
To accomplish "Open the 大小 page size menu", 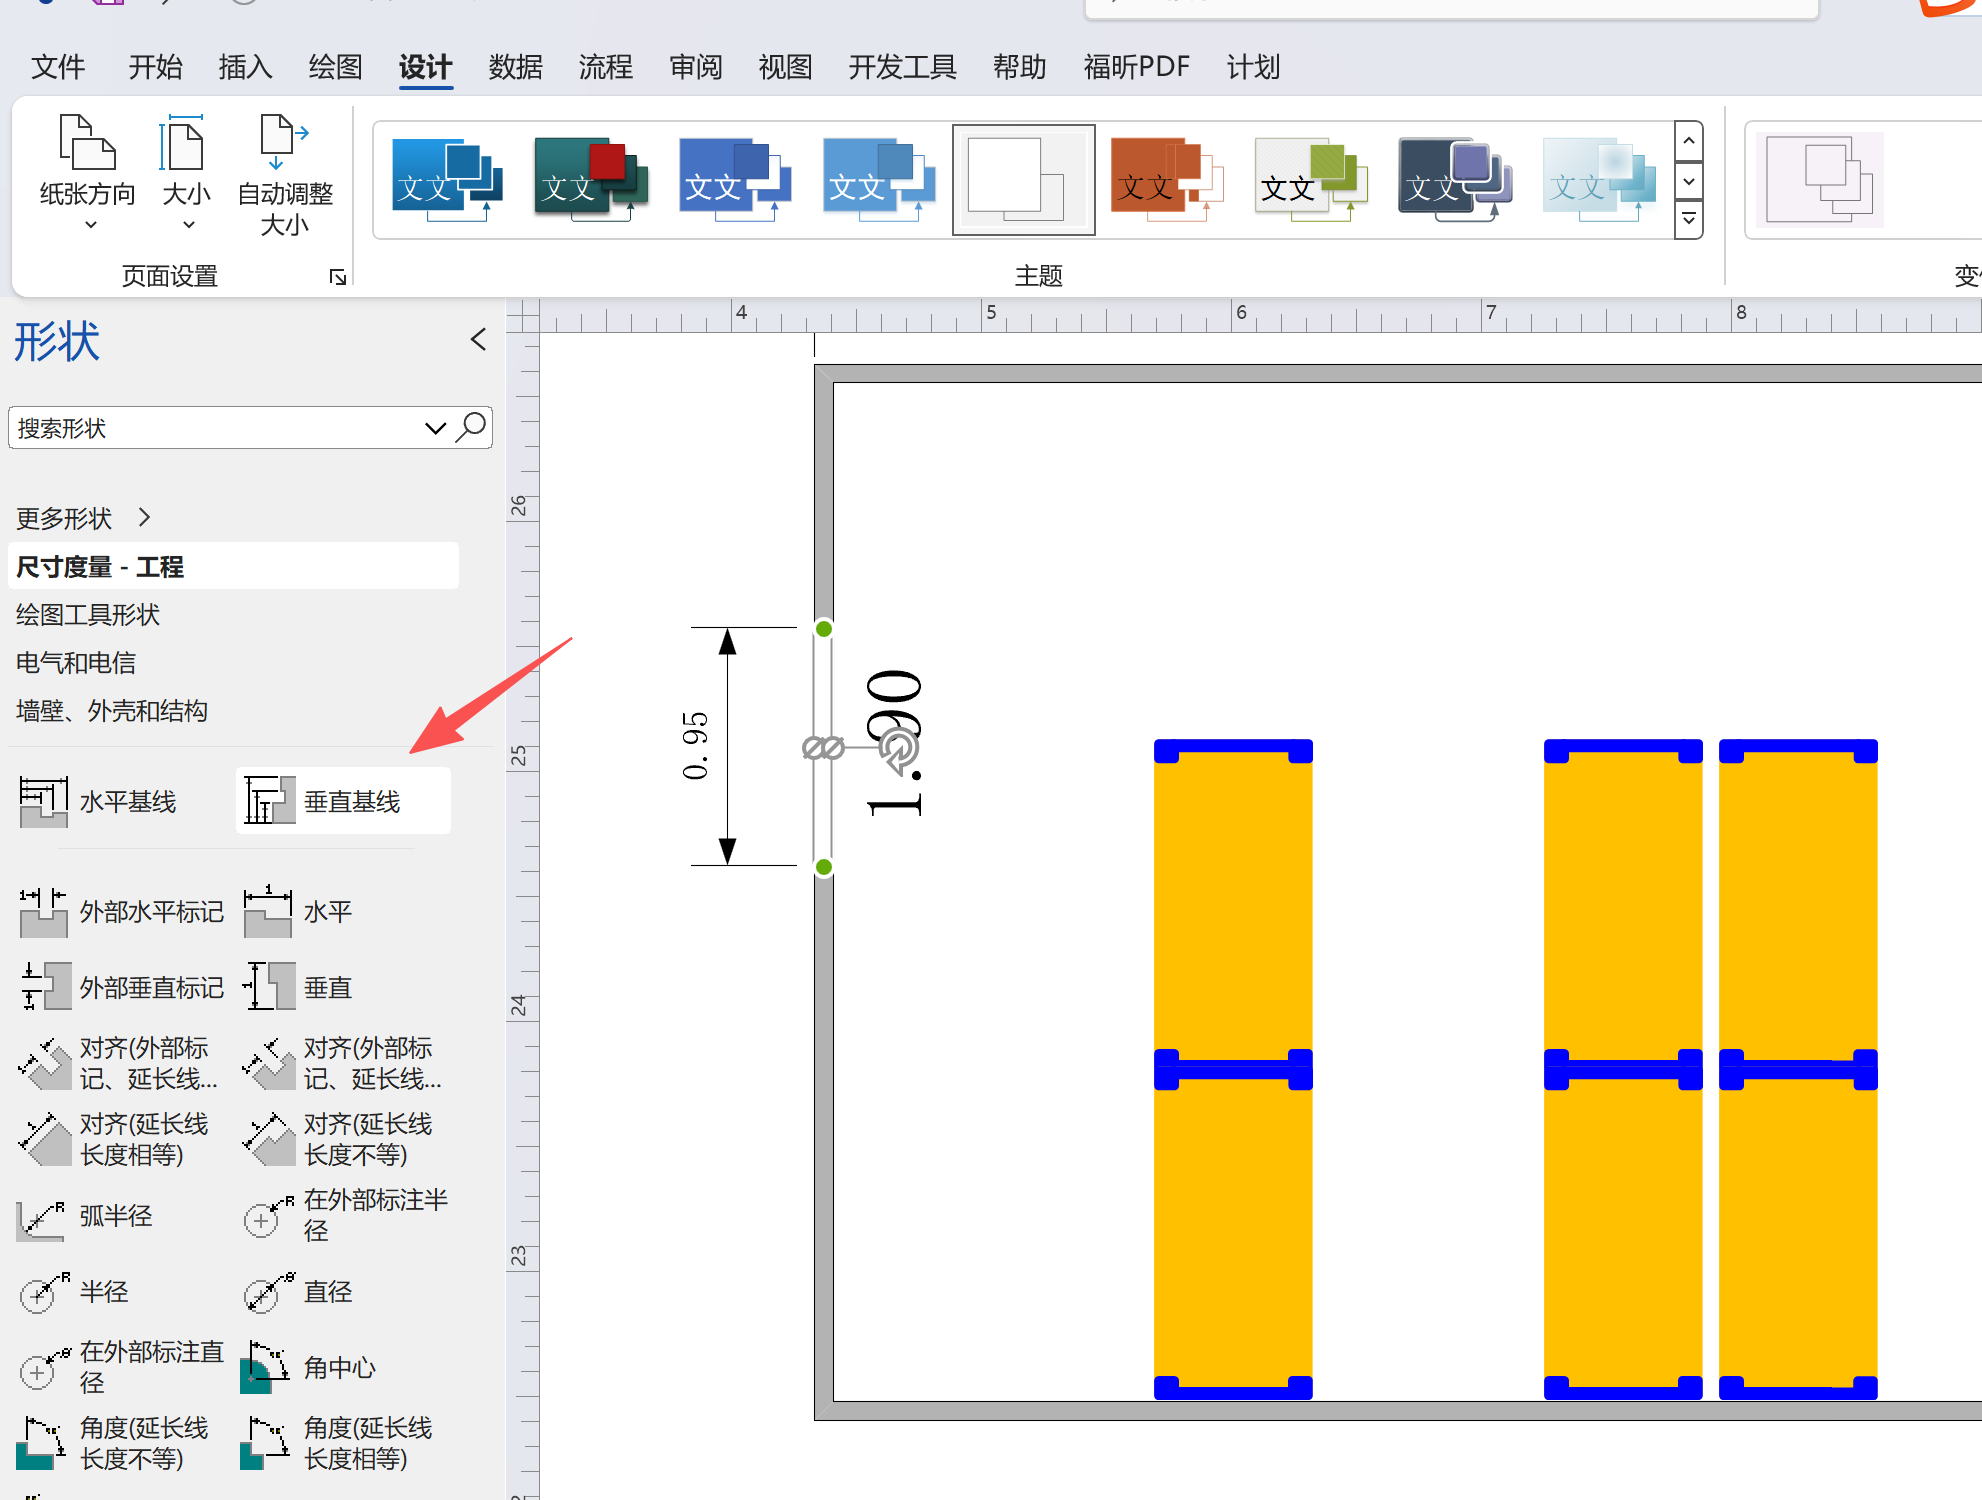I will tap(186, 173).
